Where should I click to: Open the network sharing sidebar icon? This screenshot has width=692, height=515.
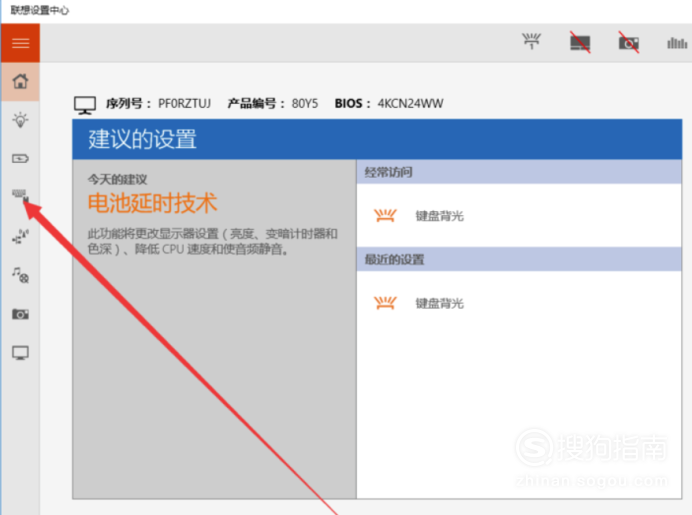(20, 236)
